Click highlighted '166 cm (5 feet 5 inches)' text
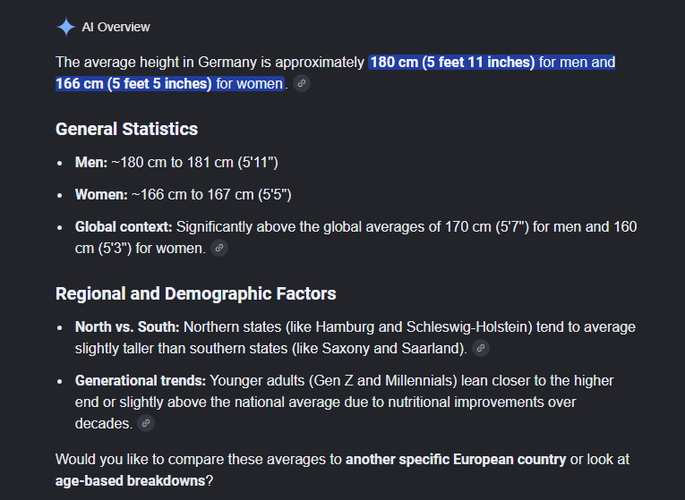685x500 pixels. [134, 83]
